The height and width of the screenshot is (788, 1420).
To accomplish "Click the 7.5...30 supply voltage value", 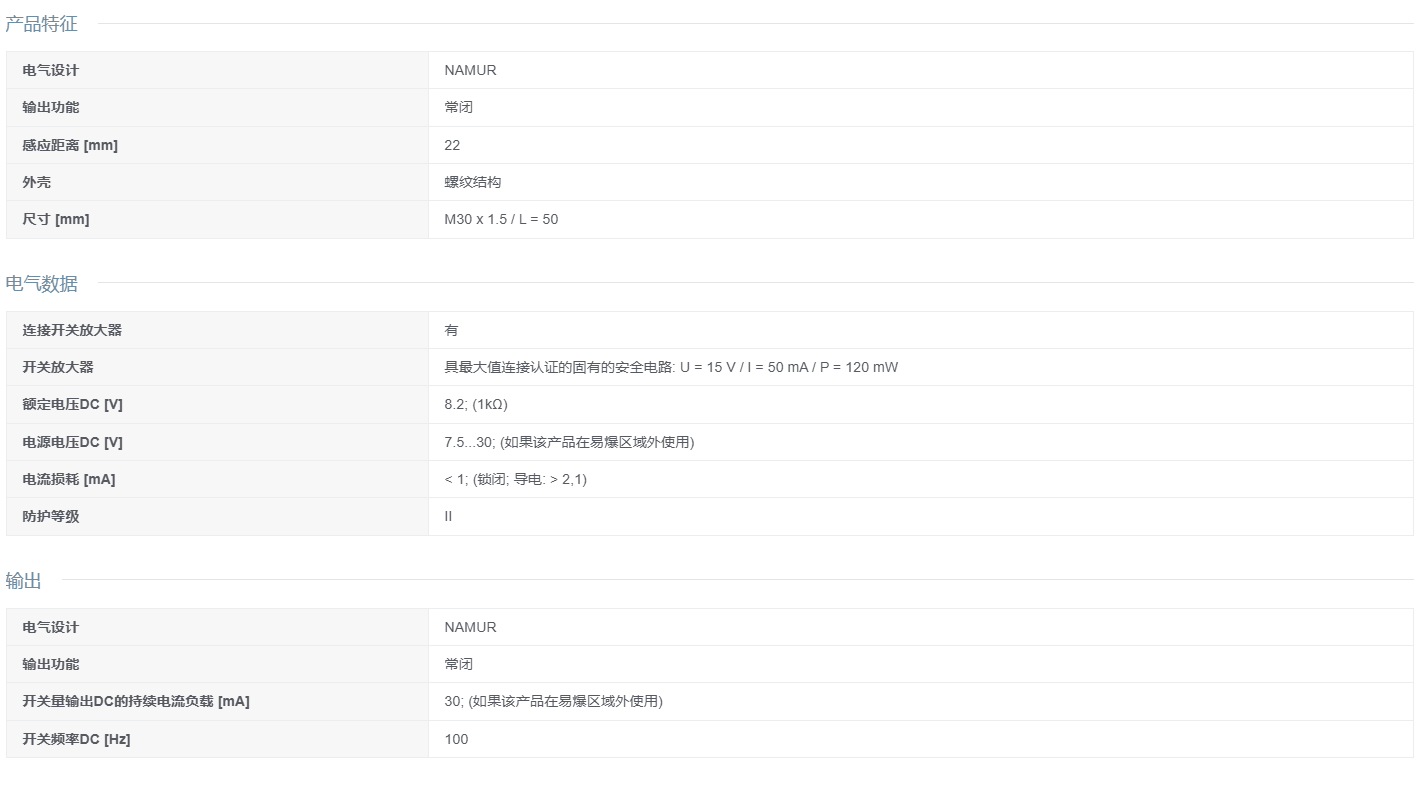I will tap(569, 442).
